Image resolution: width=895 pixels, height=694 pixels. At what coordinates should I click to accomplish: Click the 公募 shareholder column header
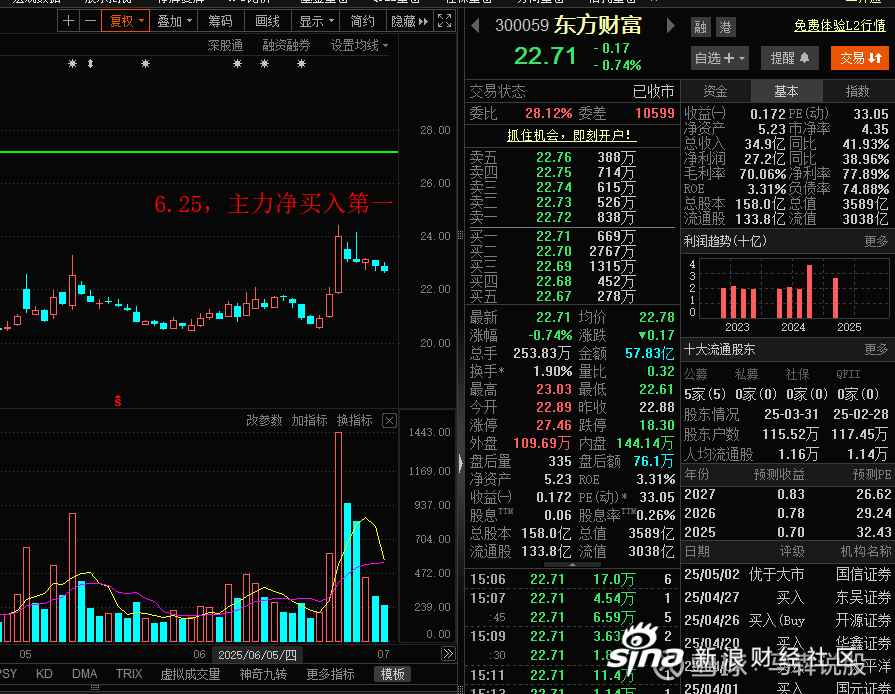pos(695,374)
